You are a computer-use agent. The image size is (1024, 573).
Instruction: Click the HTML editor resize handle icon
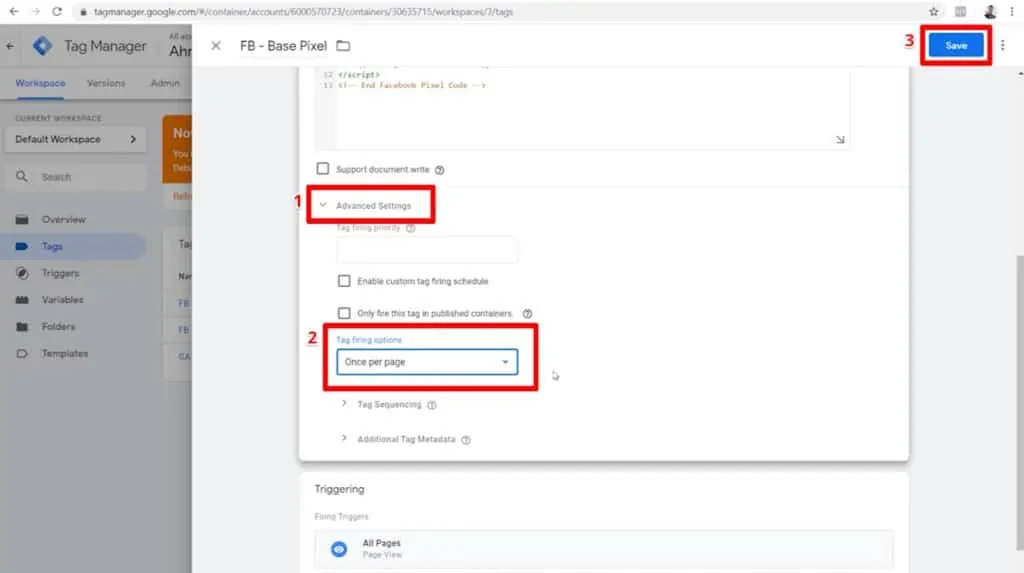(x=840, y=140)
